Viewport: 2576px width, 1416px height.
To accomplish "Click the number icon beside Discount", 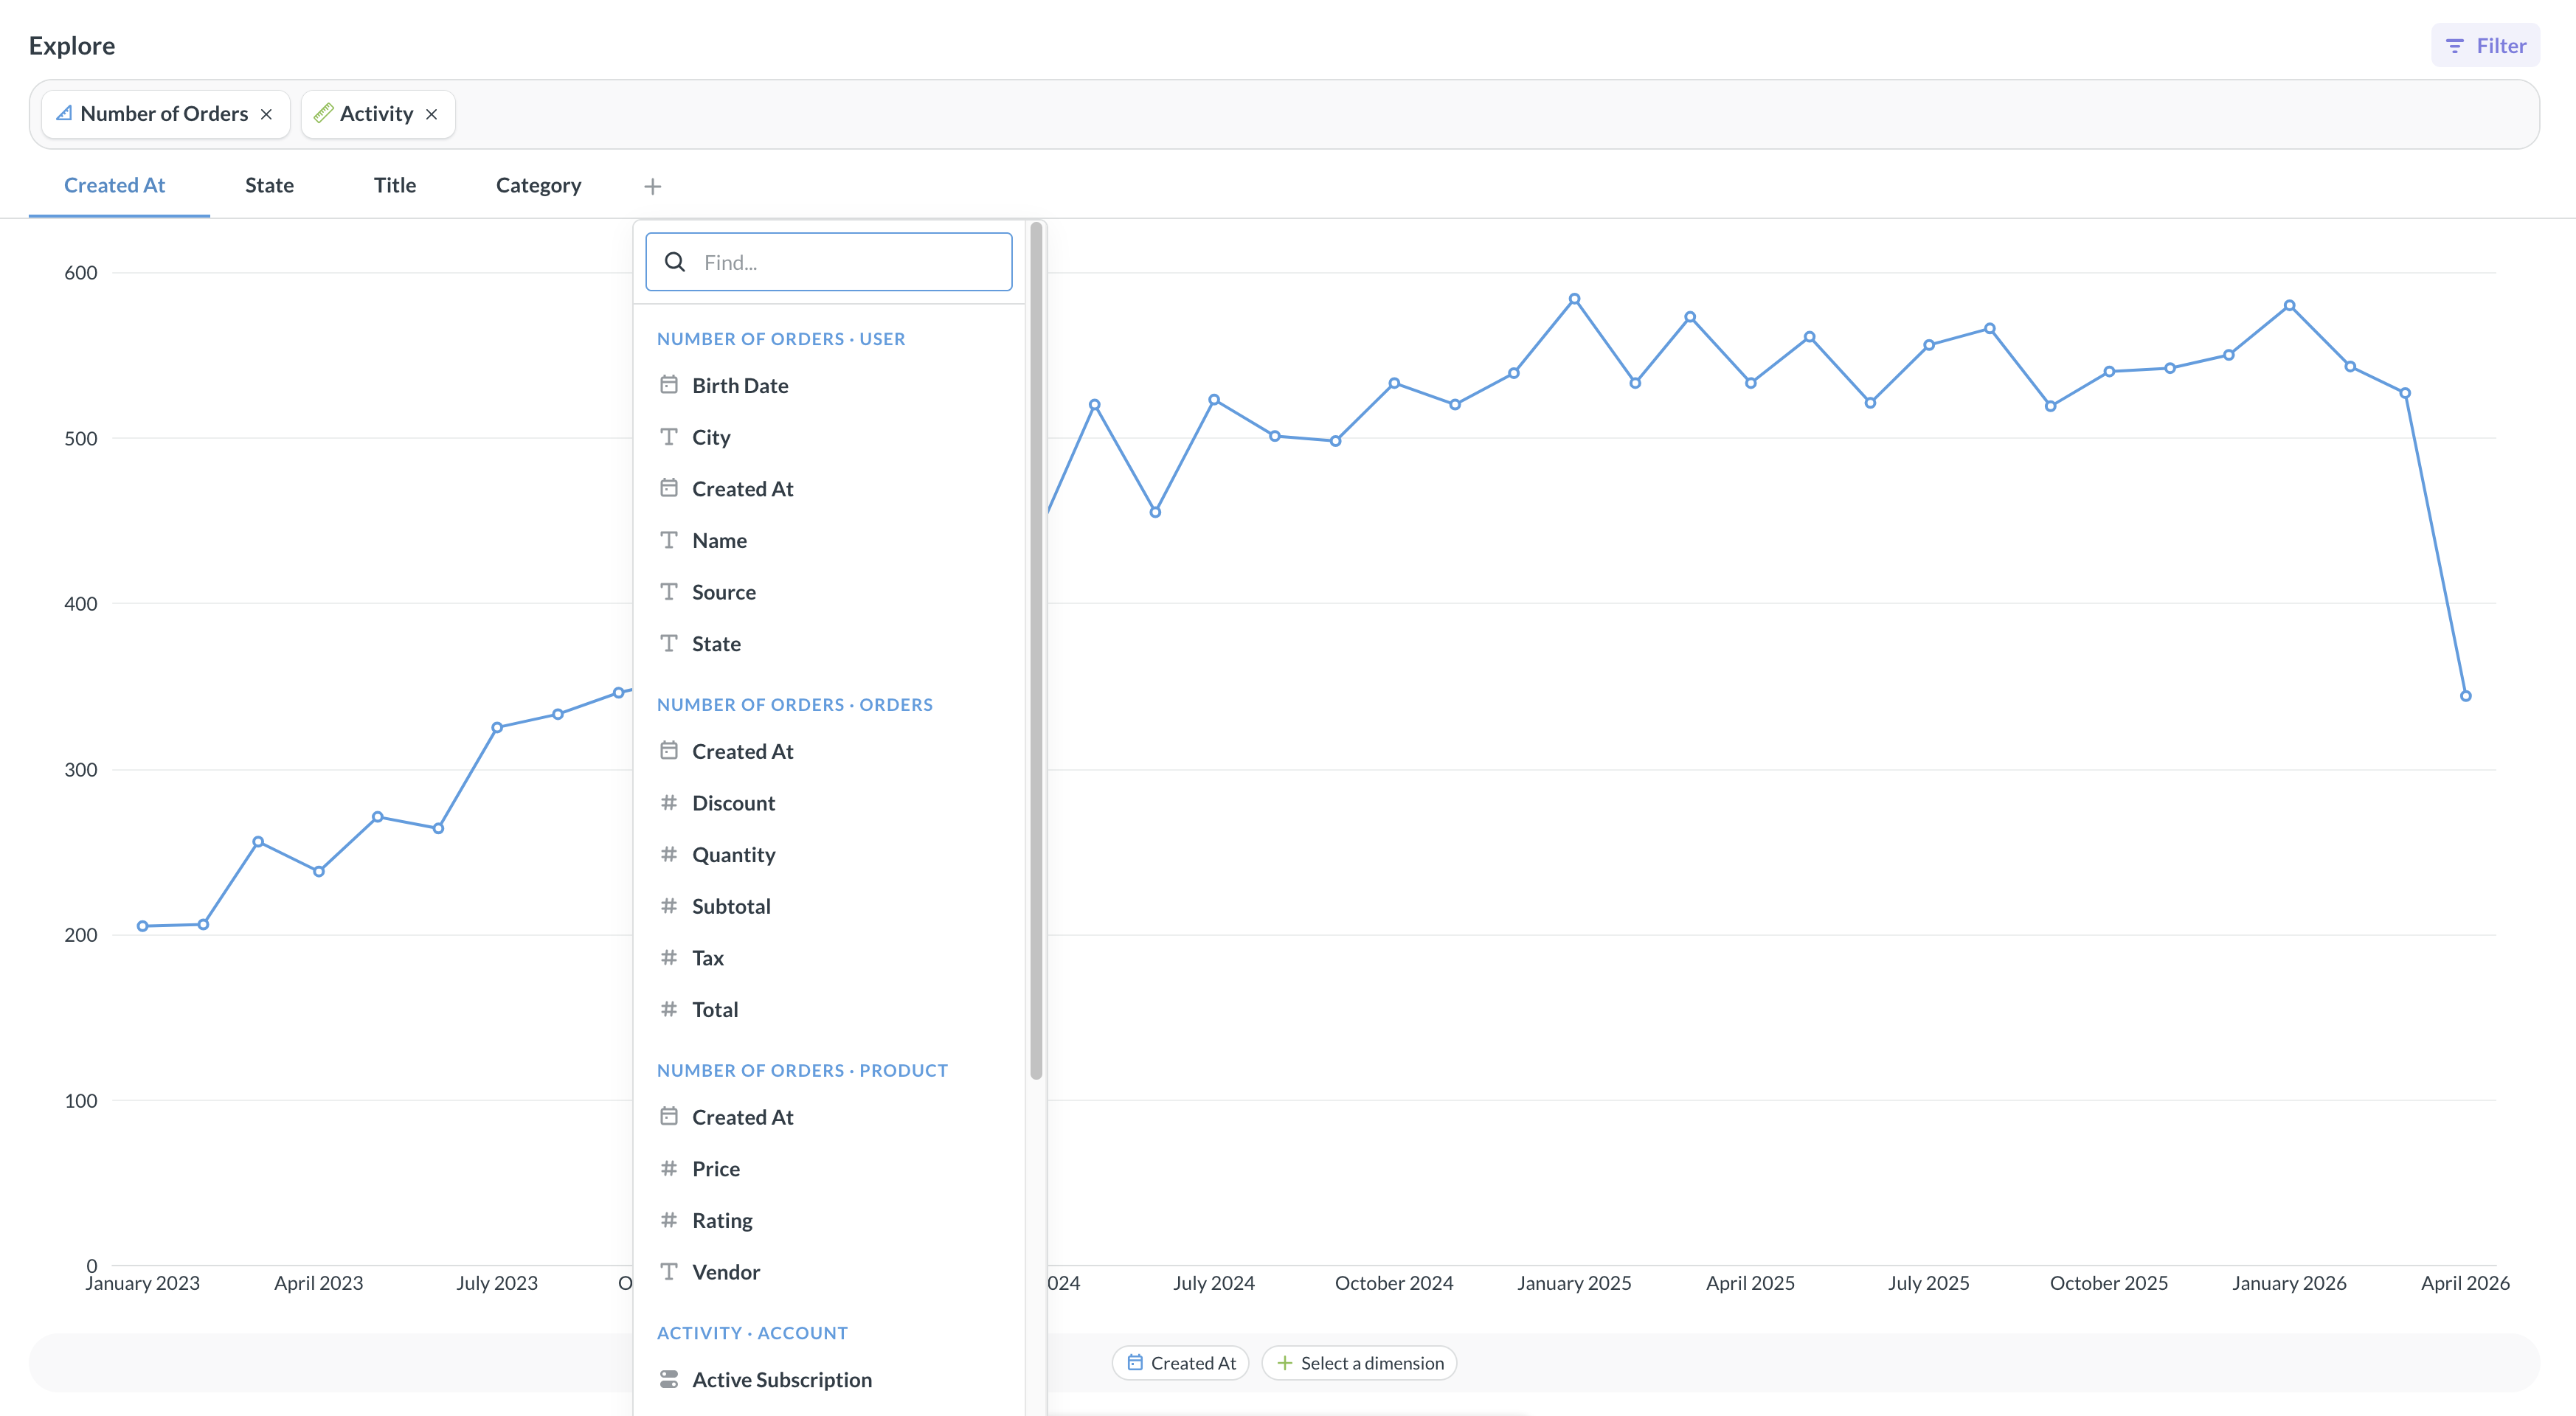I will tap(669, 803).
